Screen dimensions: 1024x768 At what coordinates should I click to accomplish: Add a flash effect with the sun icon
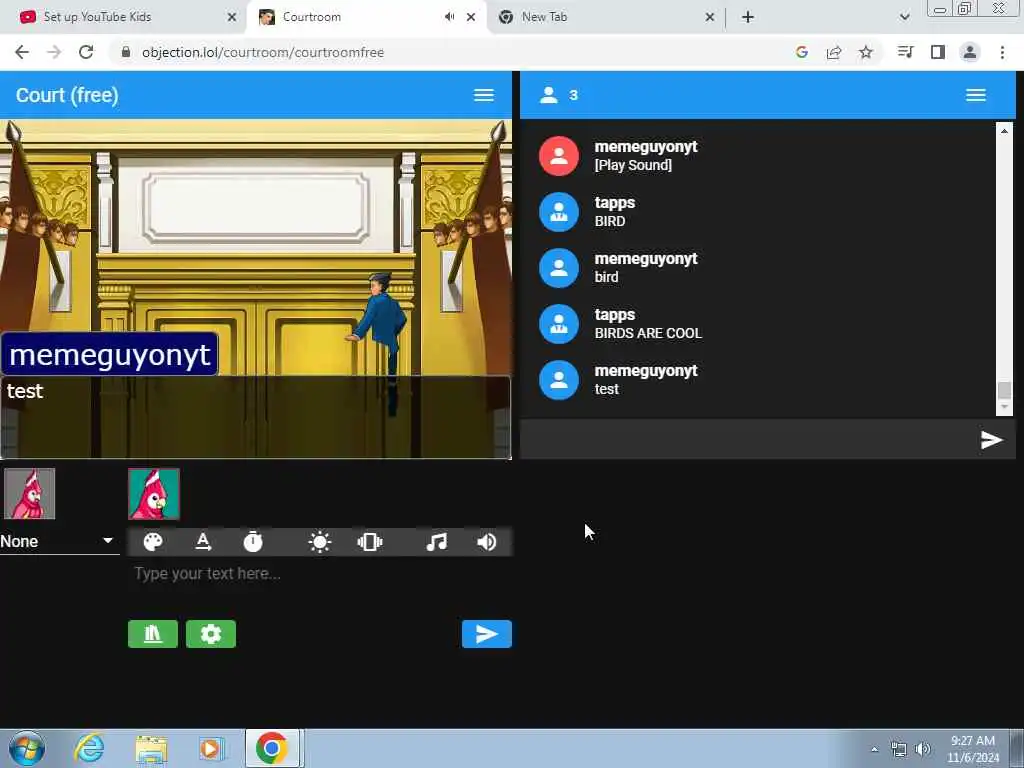[x=319, y=542]
